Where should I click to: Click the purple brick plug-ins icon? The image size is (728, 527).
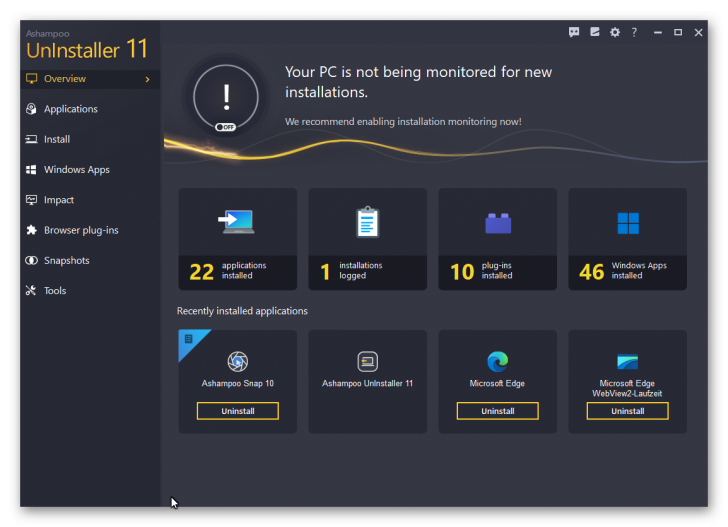[498, 223]
